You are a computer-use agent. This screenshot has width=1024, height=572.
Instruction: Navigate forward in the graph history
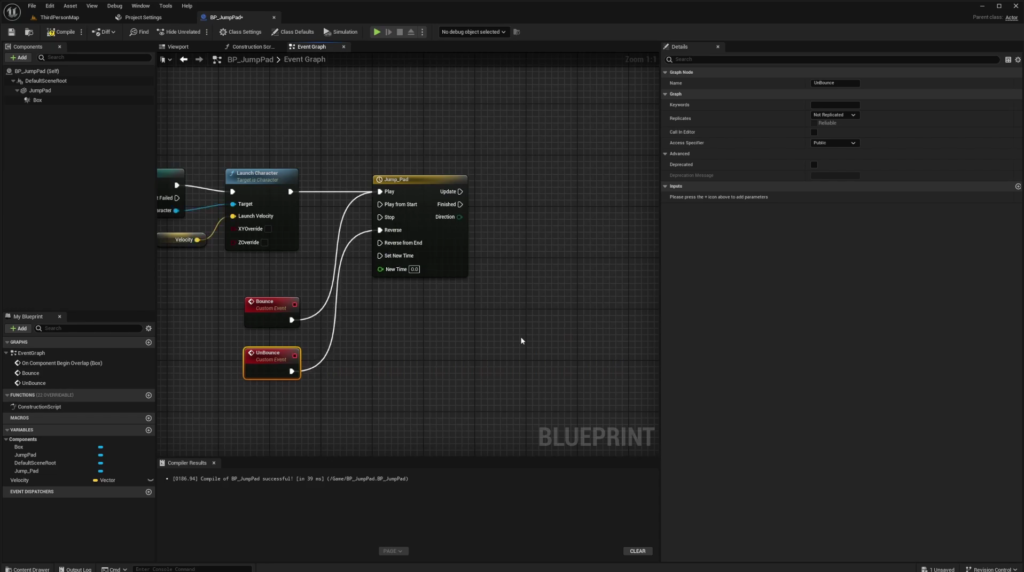199,59
